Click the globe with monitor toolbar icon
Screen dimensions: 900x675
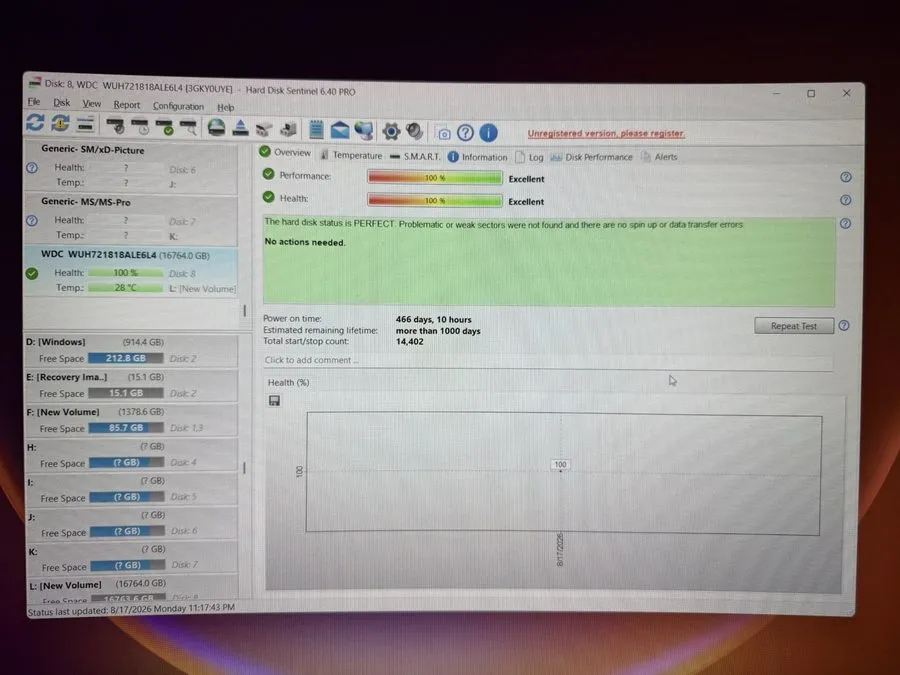click(x=364, y=130)
